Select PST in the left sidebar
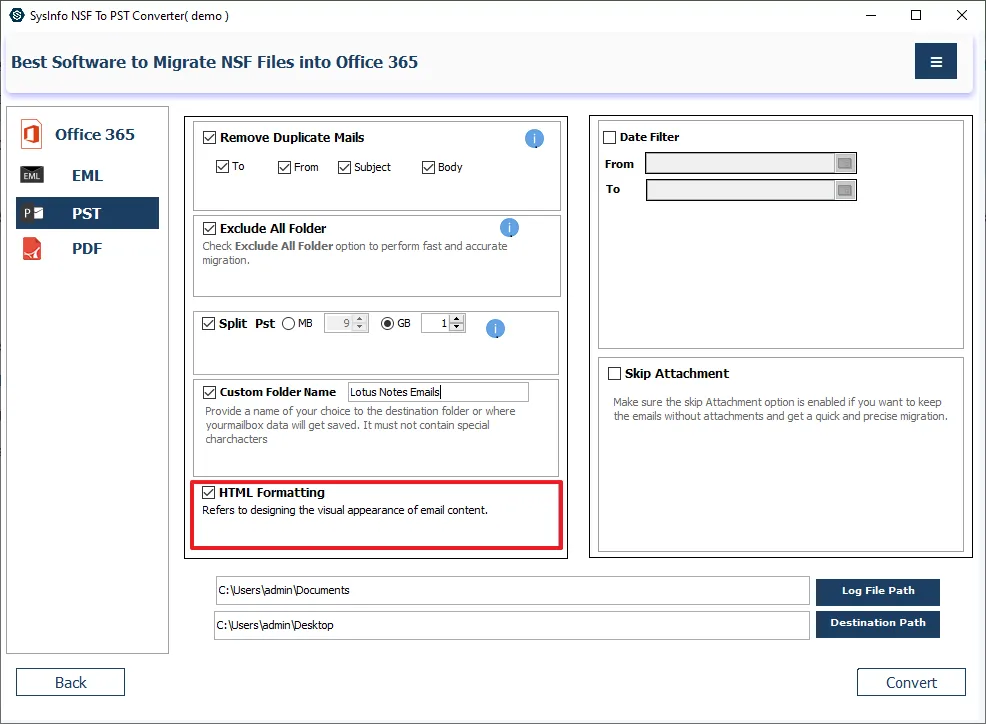986x724 pixels. pos(87,213)
